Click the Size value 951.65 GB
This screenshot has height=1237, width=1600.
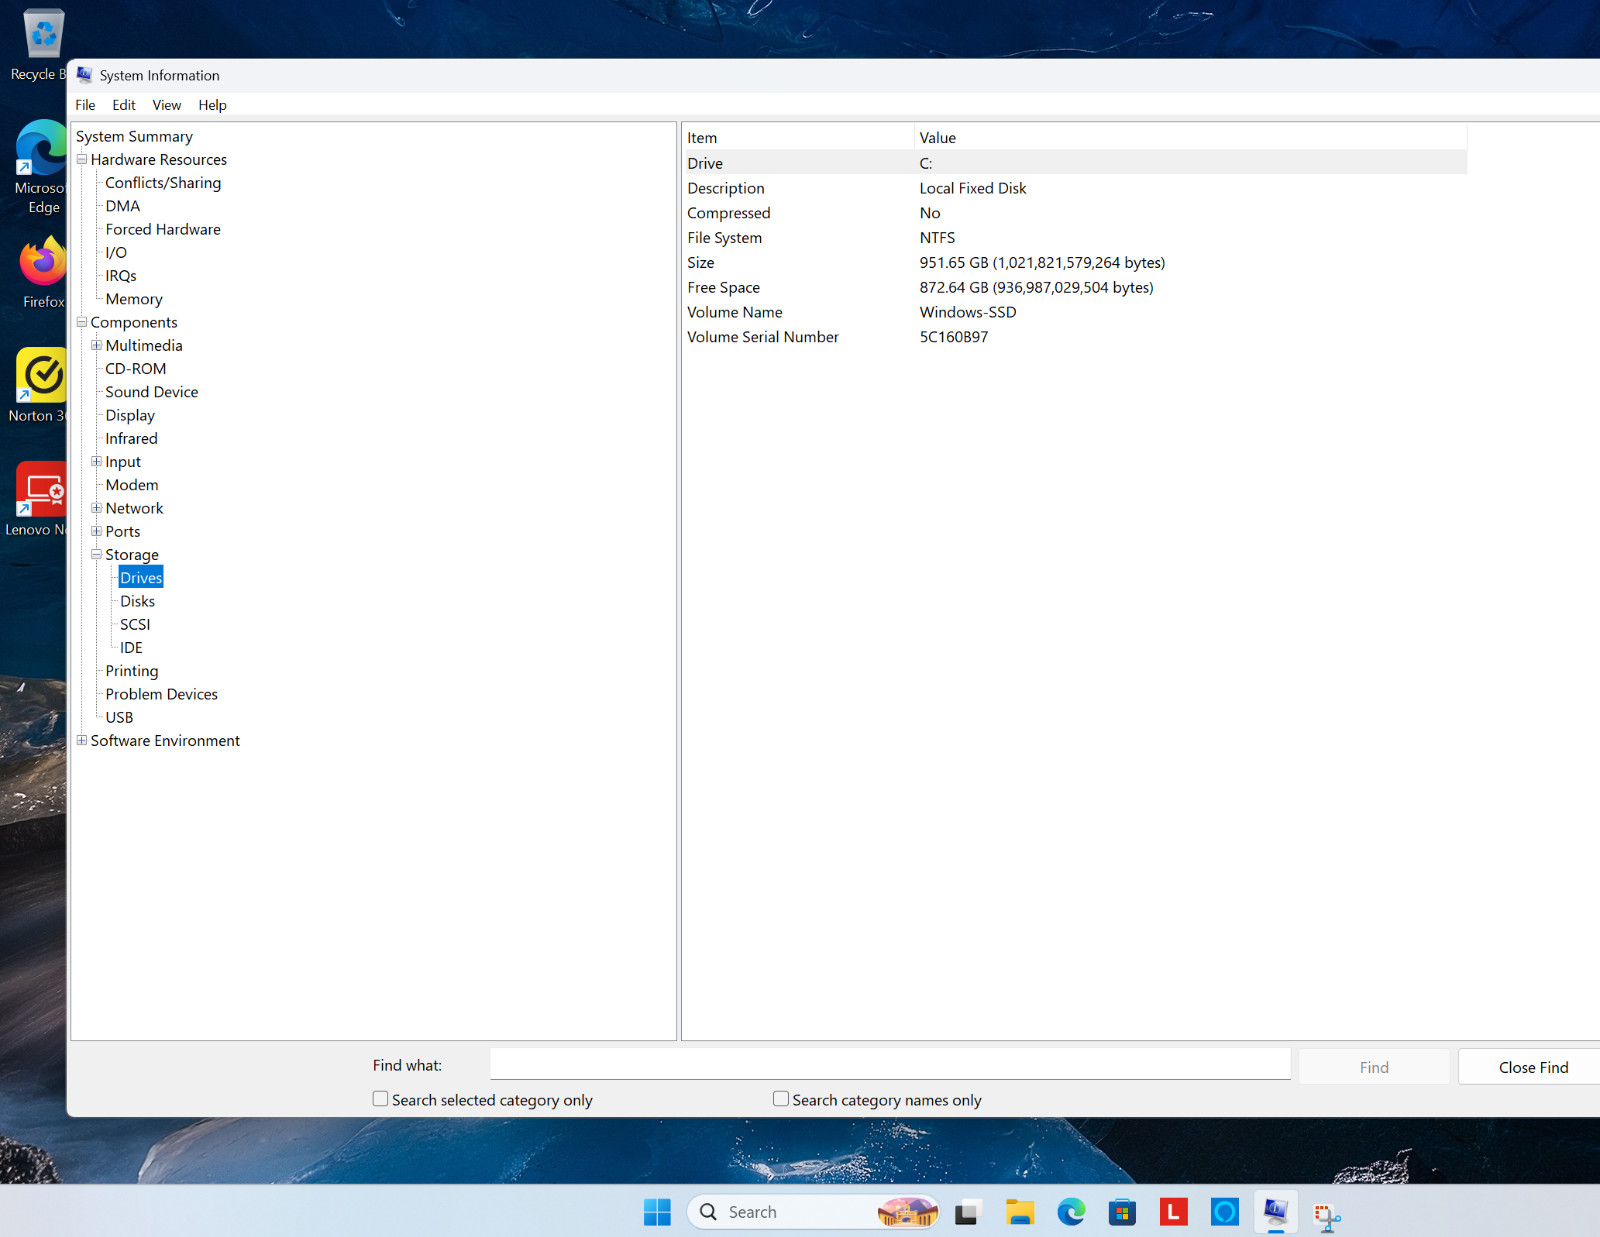(x=1042, y=263)
